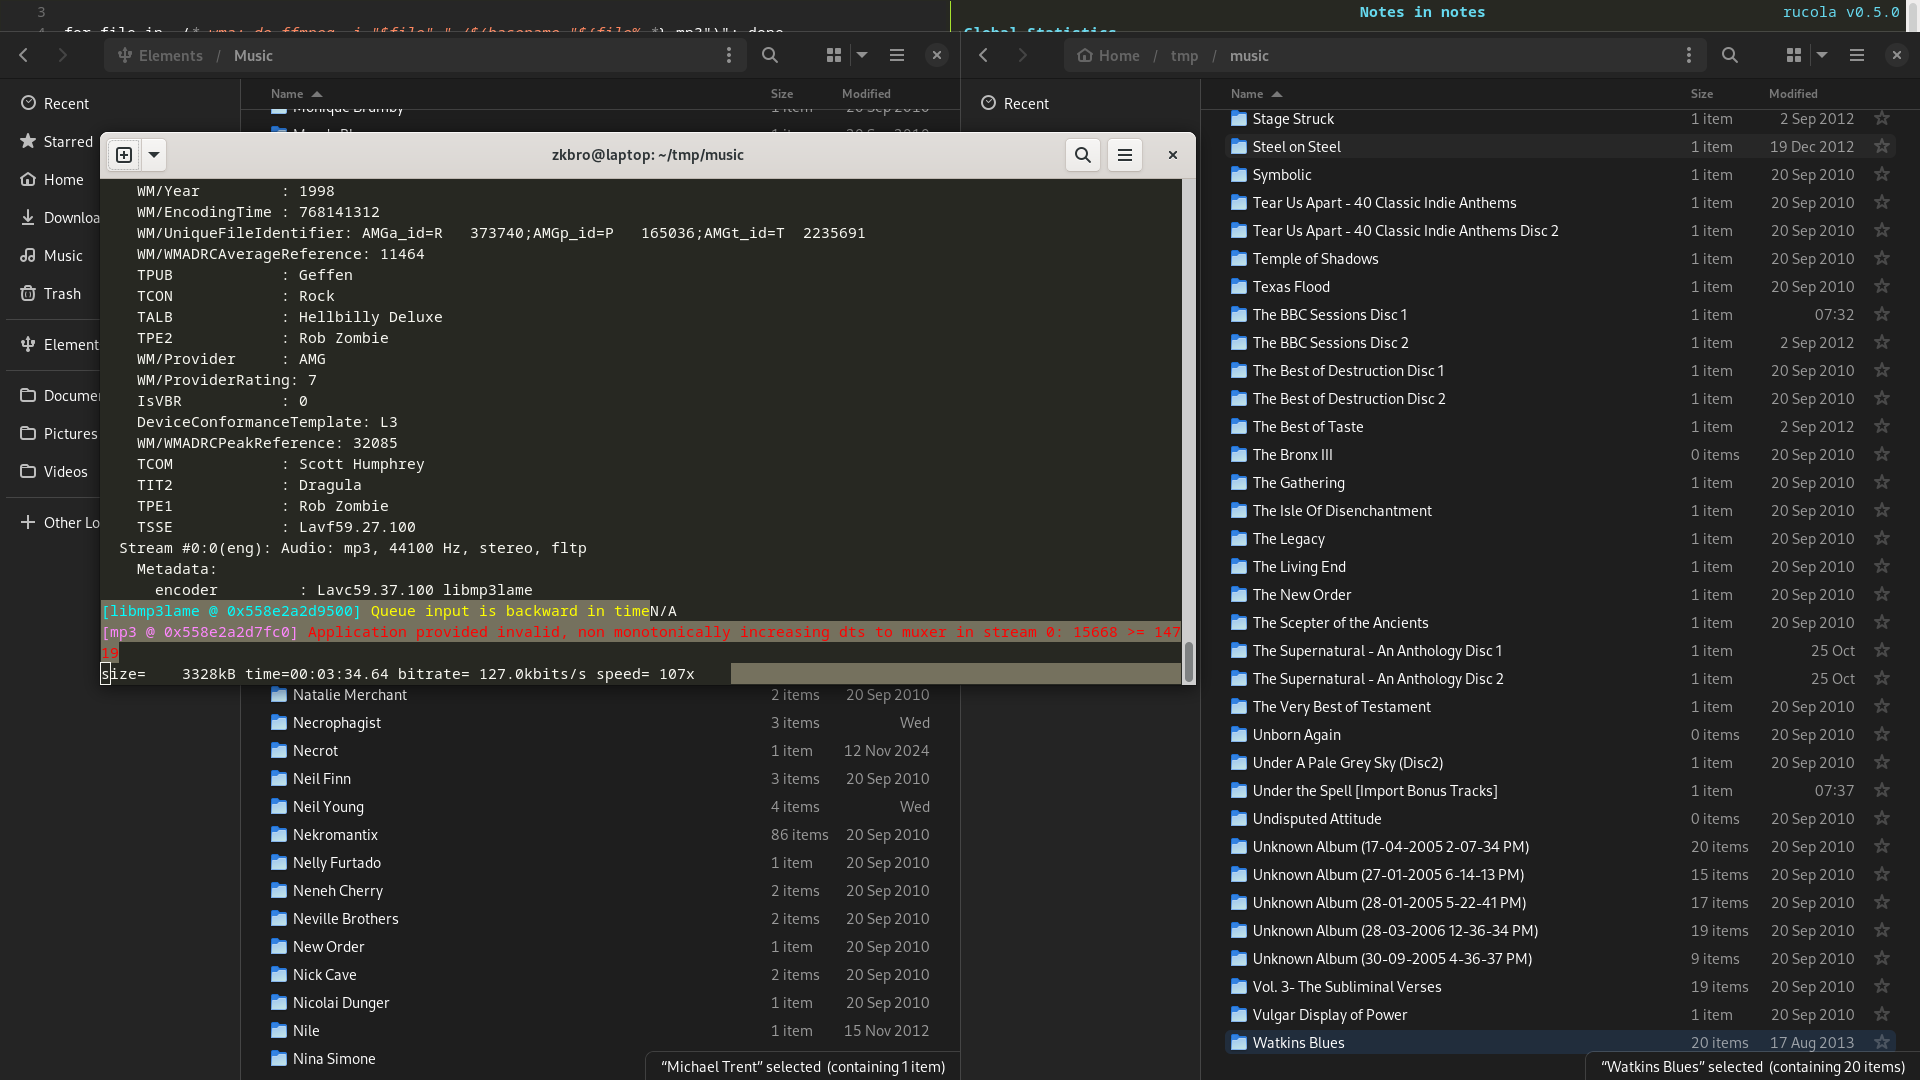Open right pane hamburger menu

pos(1856,56)
